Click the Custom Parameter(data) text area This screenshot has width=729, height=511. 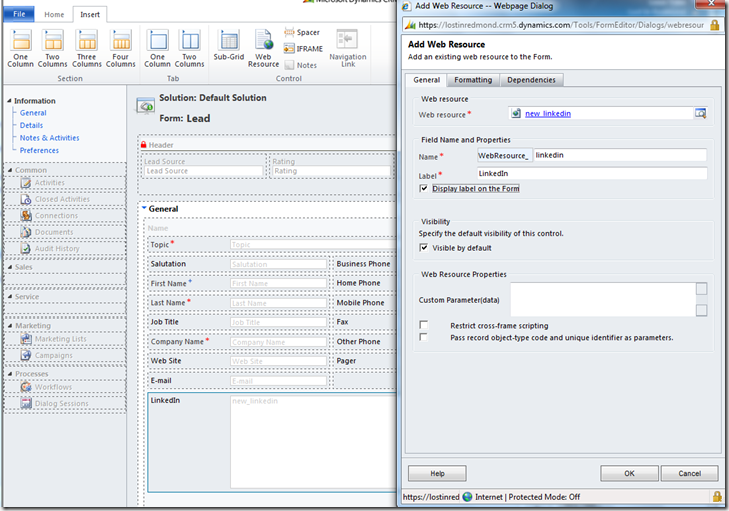603,299
